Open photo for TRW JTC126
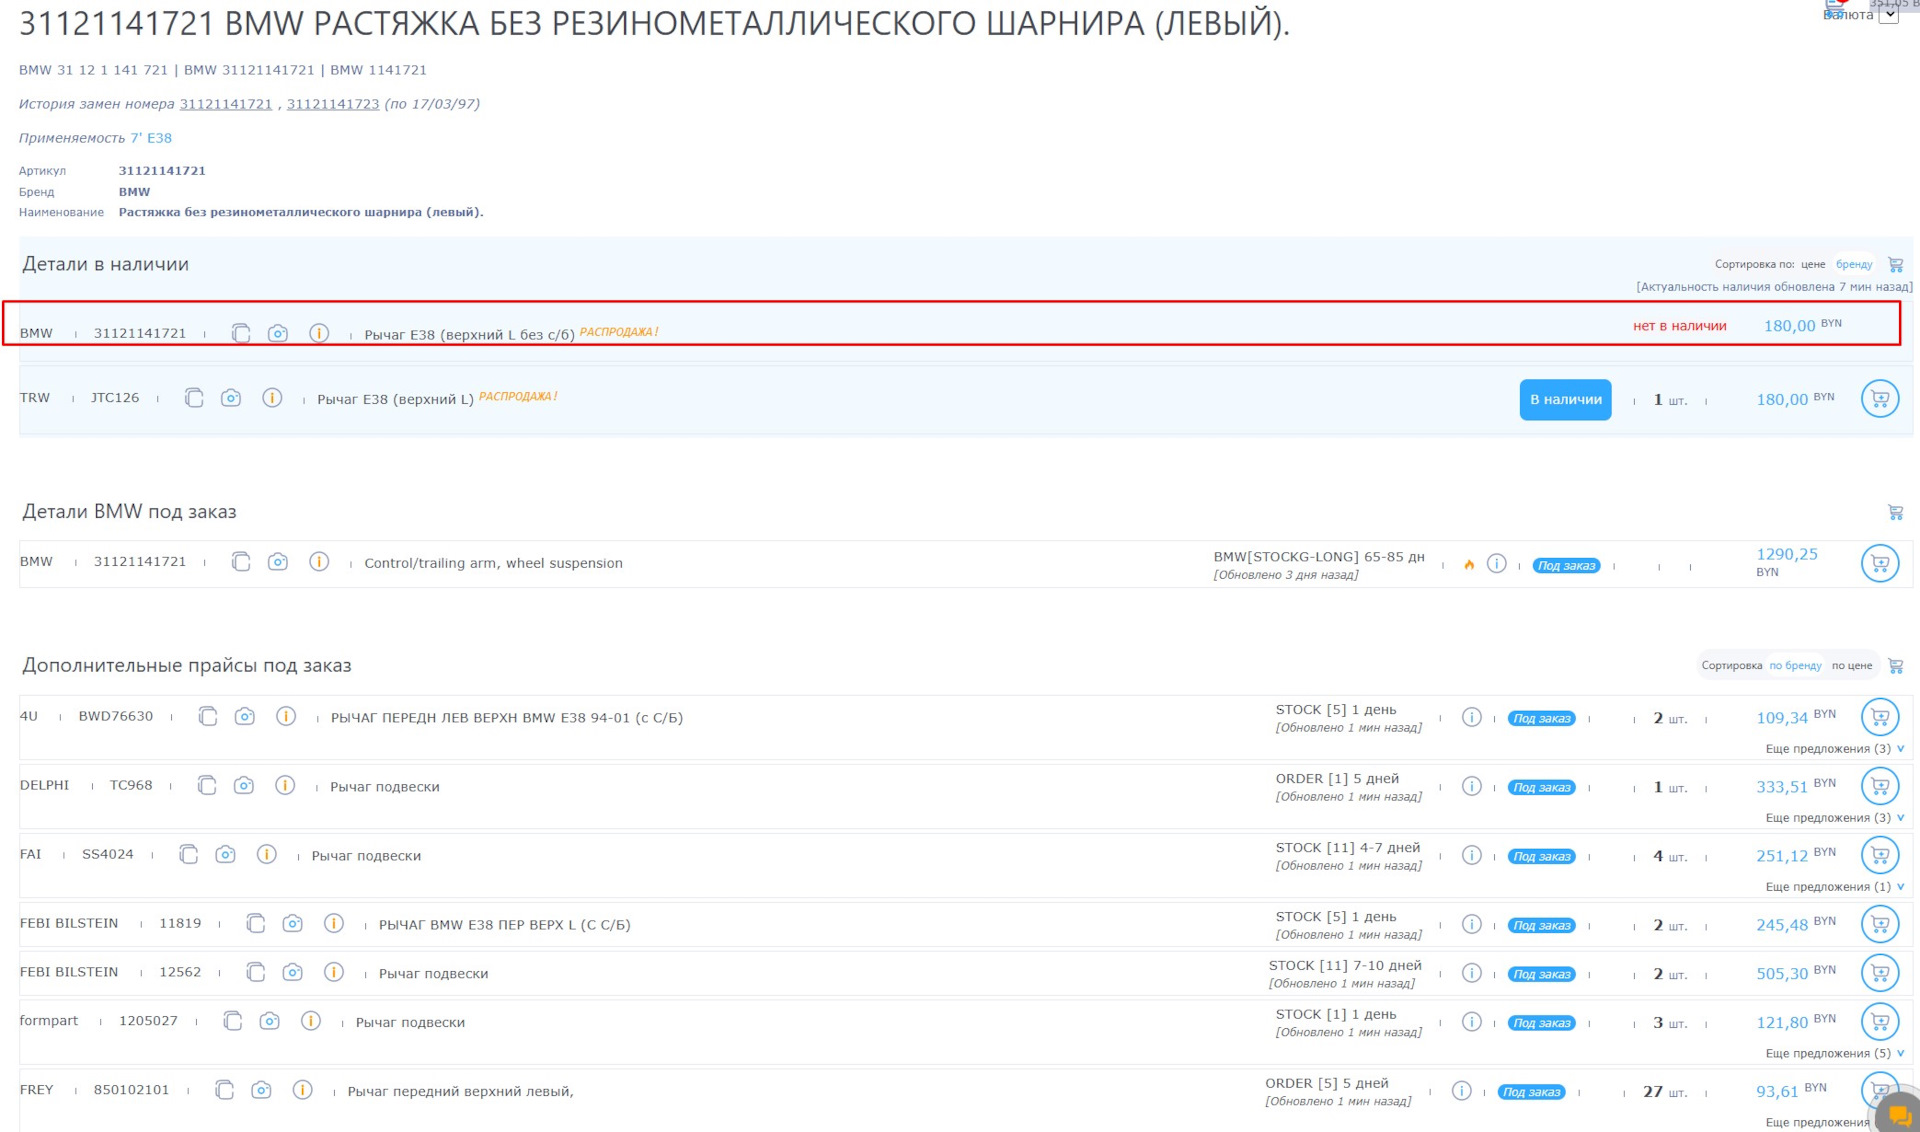The width and height of the screenshot is (1920, 1132). [231, 398]
